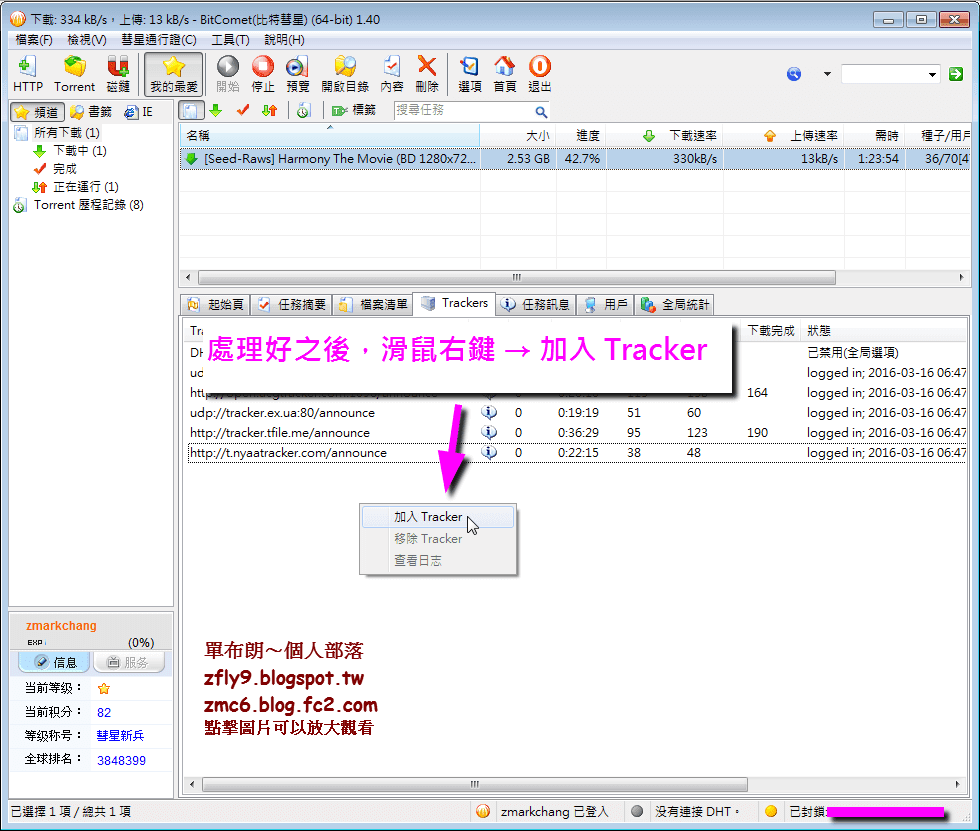Screen dimensions: 980x831
Task: Toggle the 我的最愛 favorites star button
Action: 174,74
